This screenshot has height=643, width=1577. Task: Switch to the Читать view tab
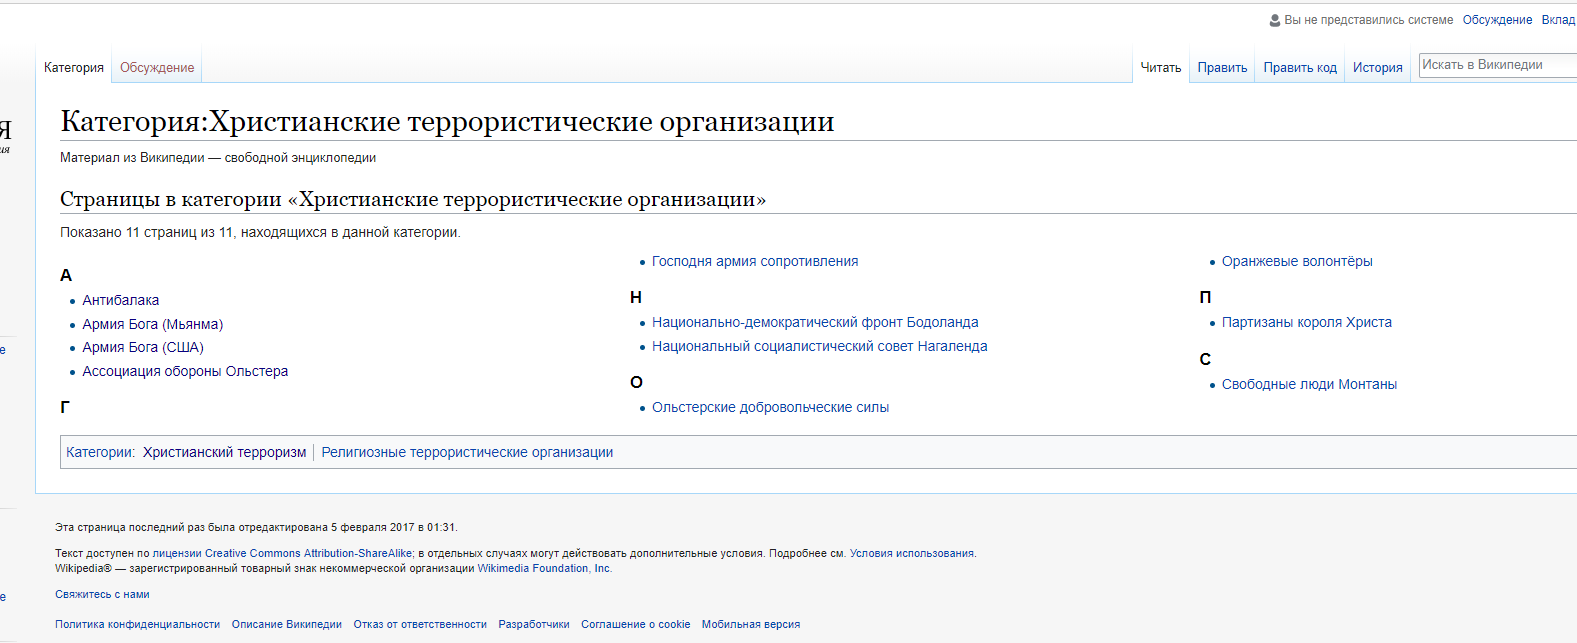(1161, 67)
